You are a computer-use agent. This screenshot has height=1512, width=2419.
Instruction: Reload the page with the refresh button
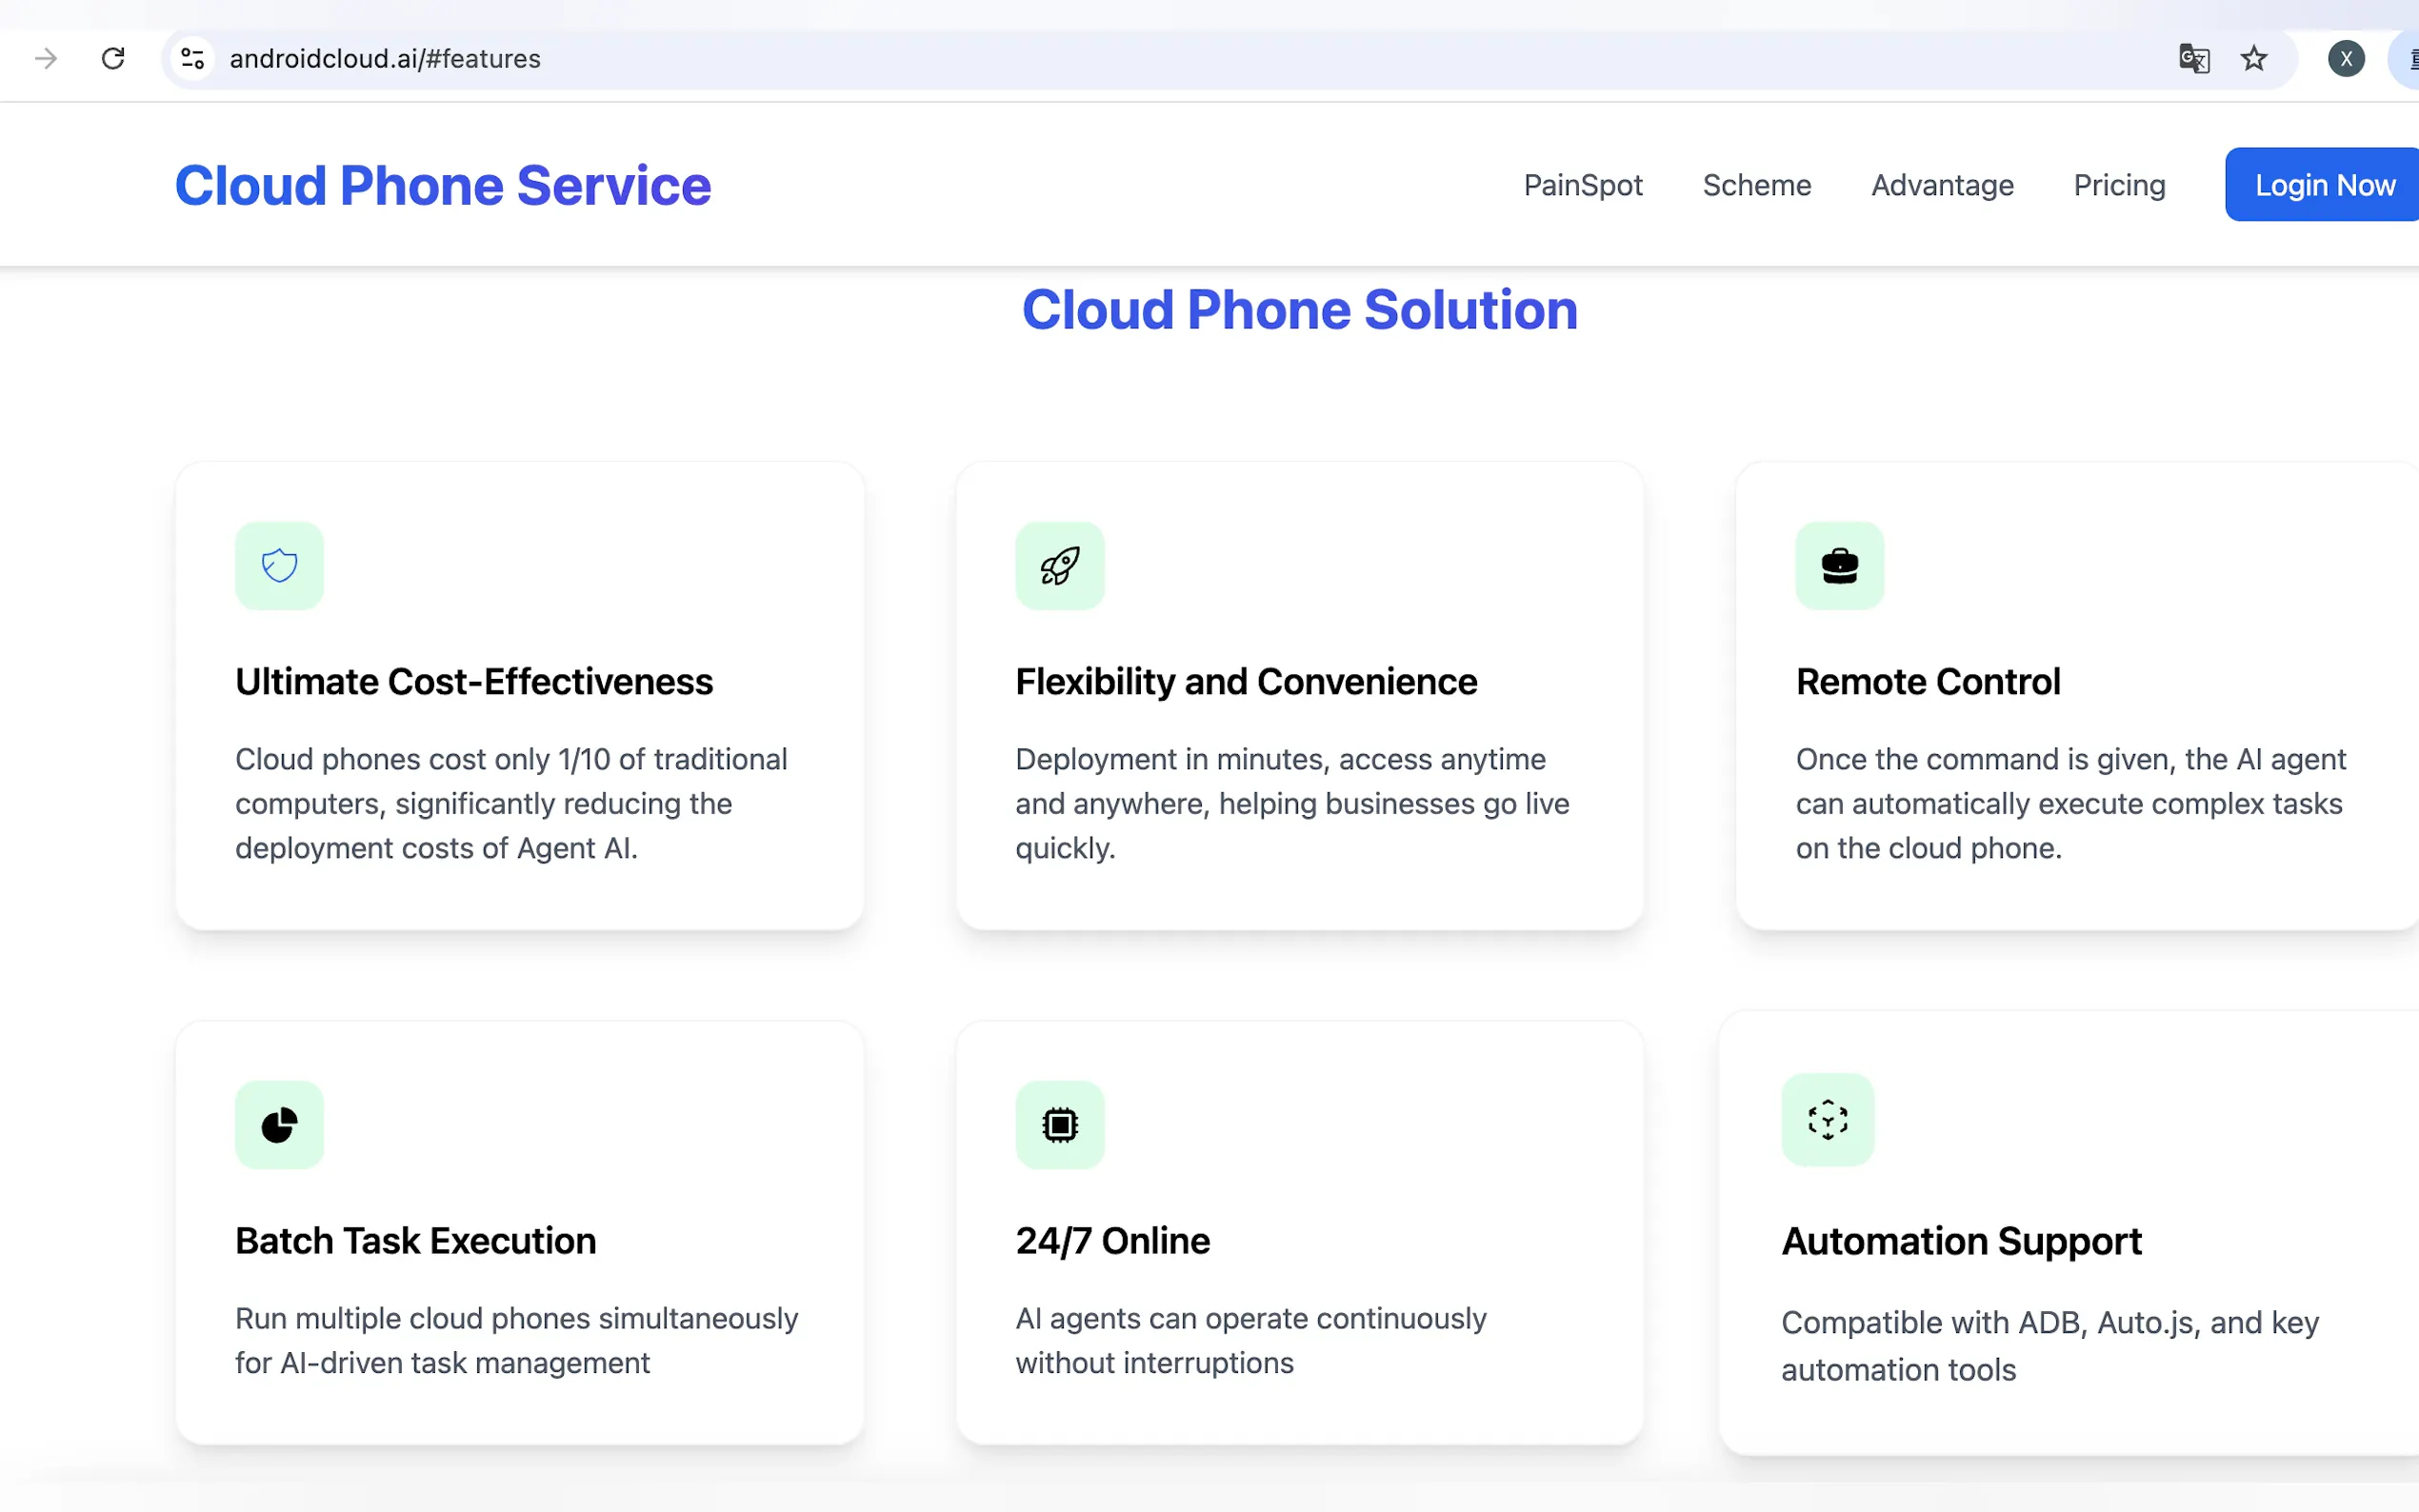pos(113,59)
